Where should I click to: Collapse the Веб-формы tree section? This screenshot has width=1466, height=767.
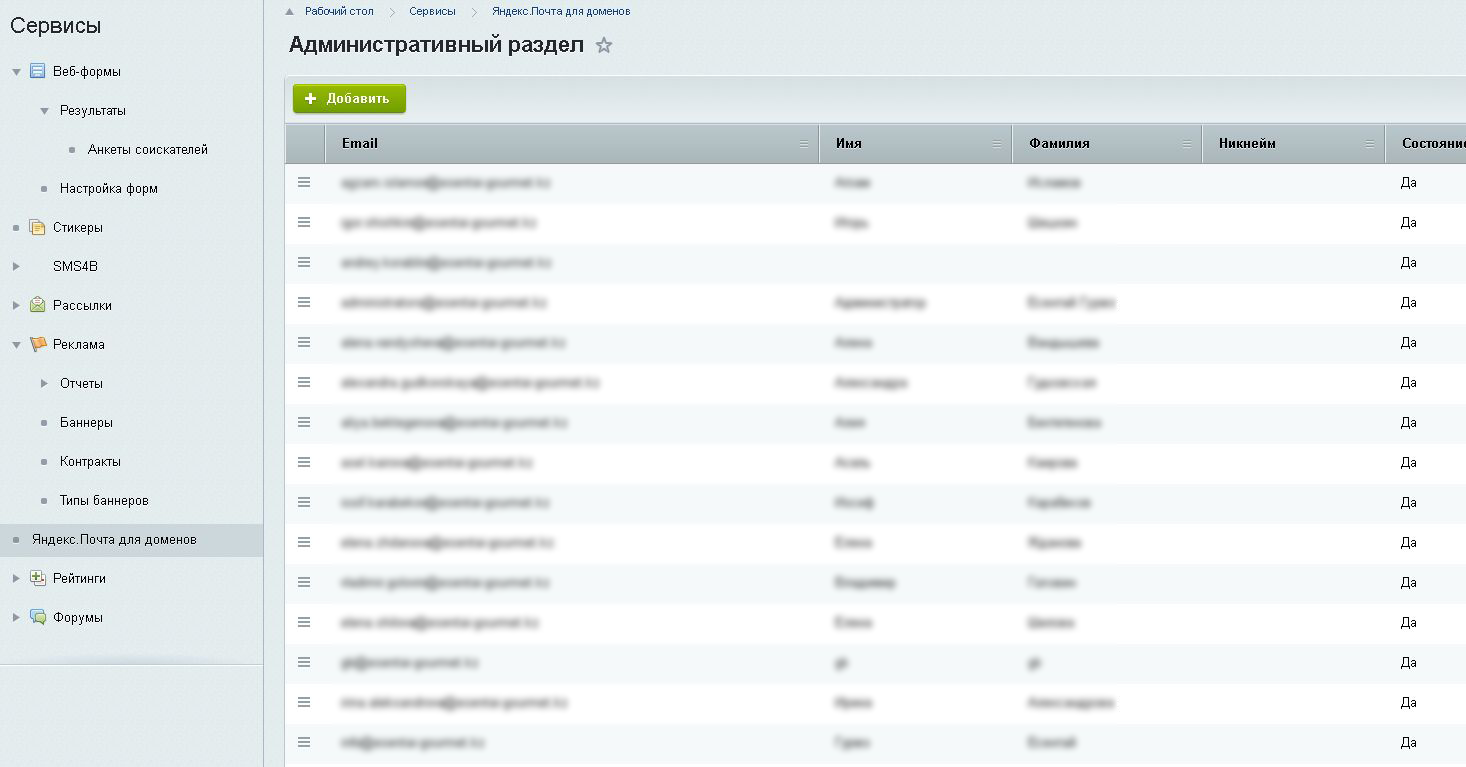pyautogui.click(x=16, y=72)
